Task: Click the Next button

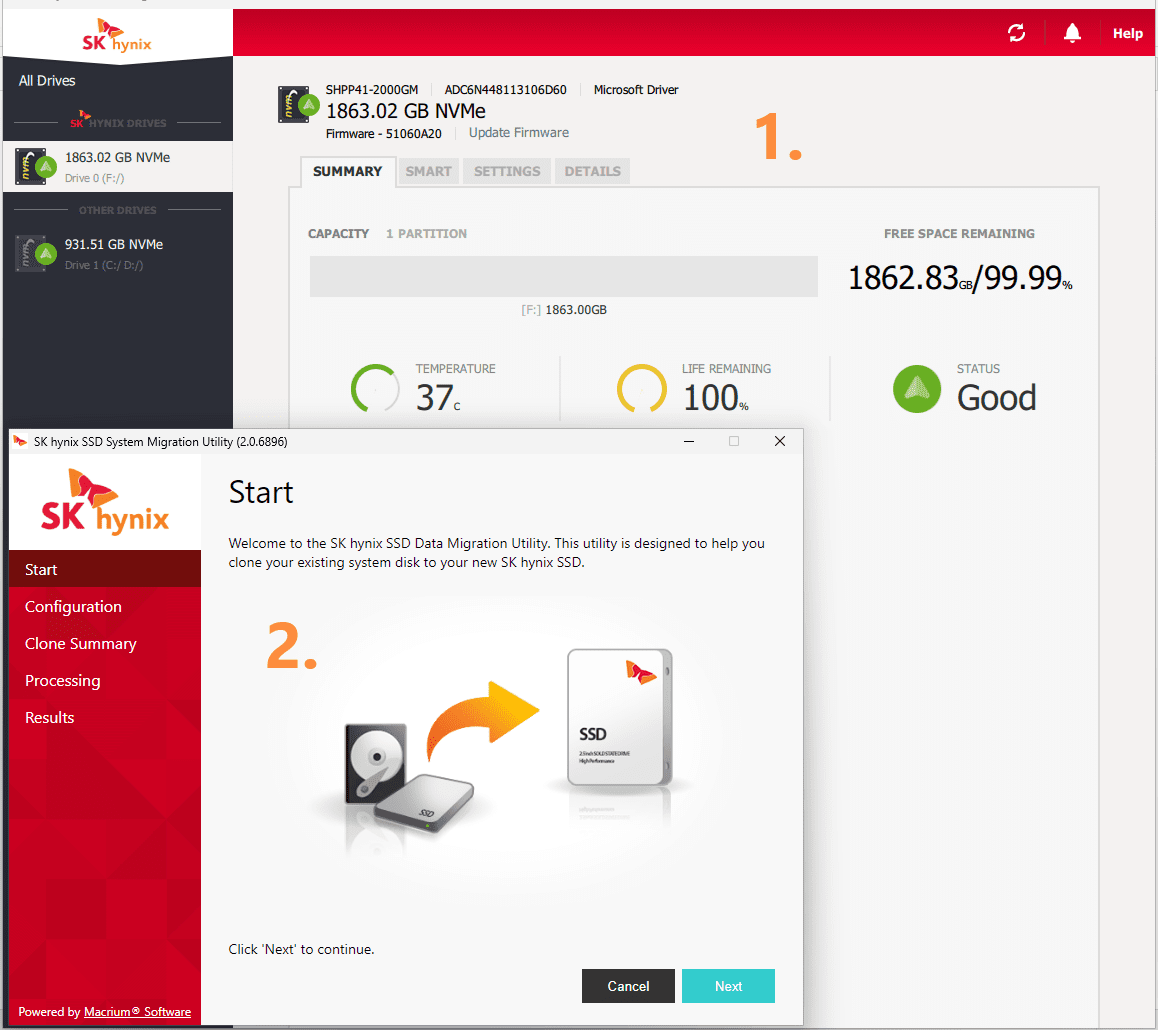Action: coord(727,986)
